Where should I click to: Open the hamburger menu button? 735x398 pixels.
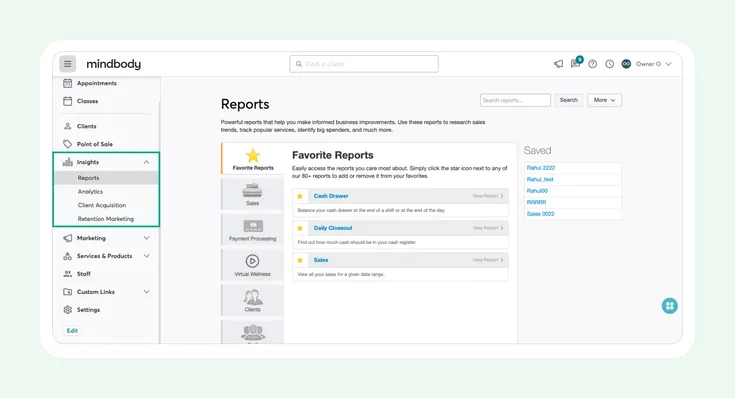pyautogui.click(x=68, y=64)
